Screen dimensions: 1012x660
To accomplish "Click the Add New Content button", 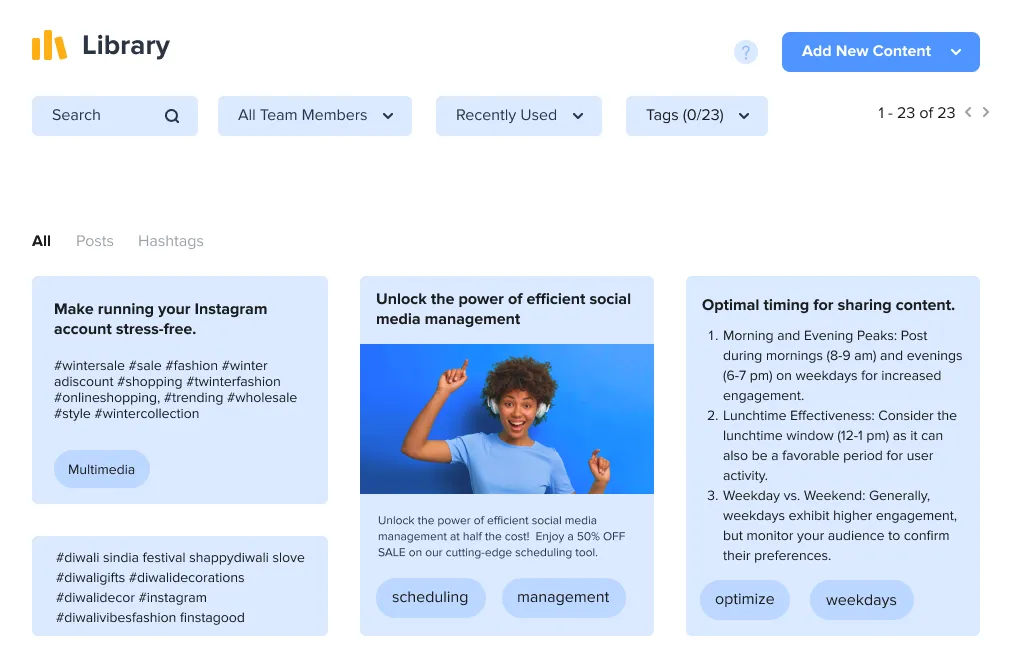I will (x=880, y=52).
